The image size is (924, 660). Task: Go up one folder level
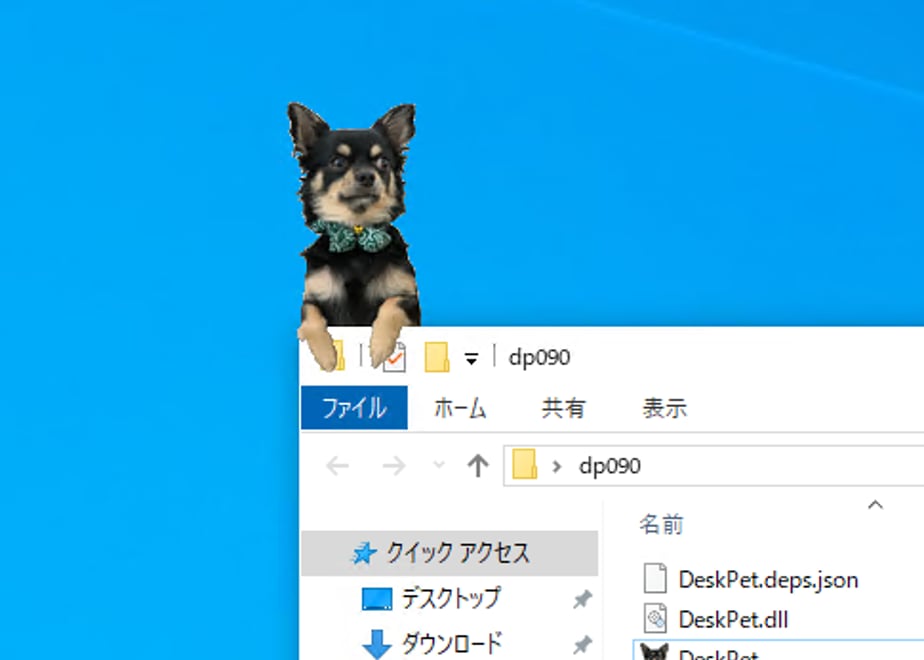[x=478, y=466]
